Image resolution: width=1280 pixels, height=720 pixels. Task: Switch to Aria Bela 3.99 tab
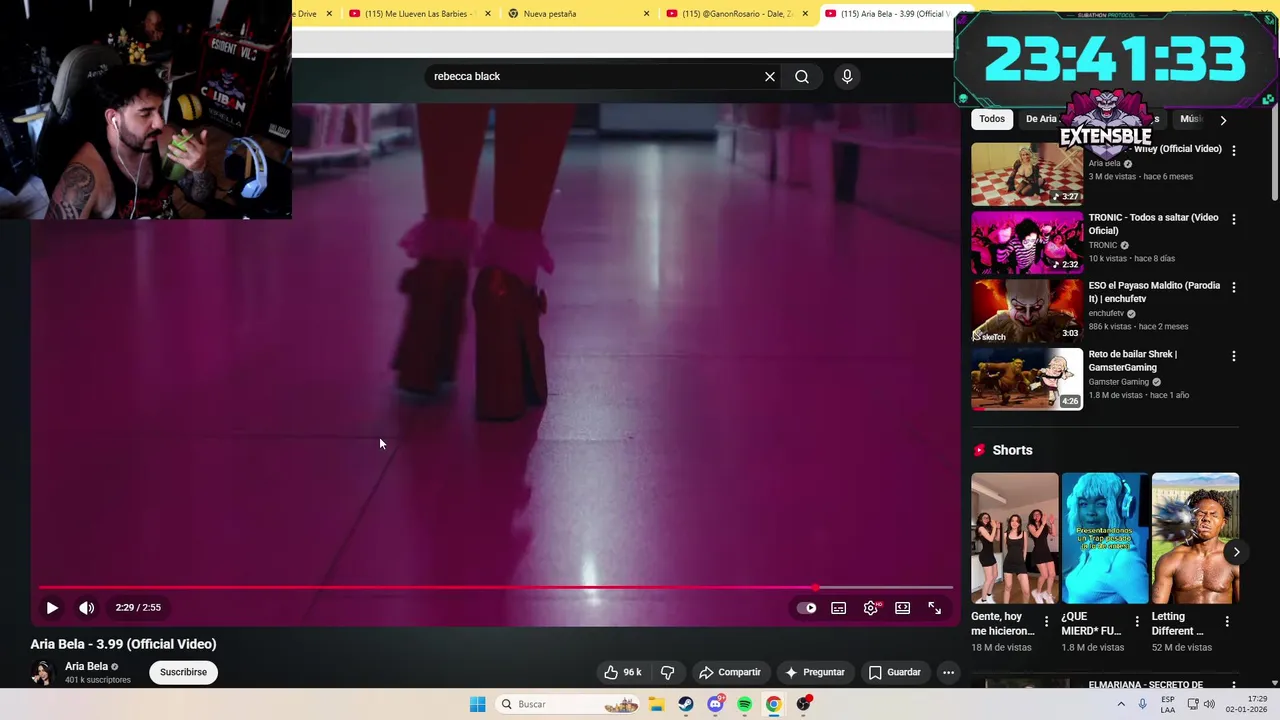[x=888, y=14]
